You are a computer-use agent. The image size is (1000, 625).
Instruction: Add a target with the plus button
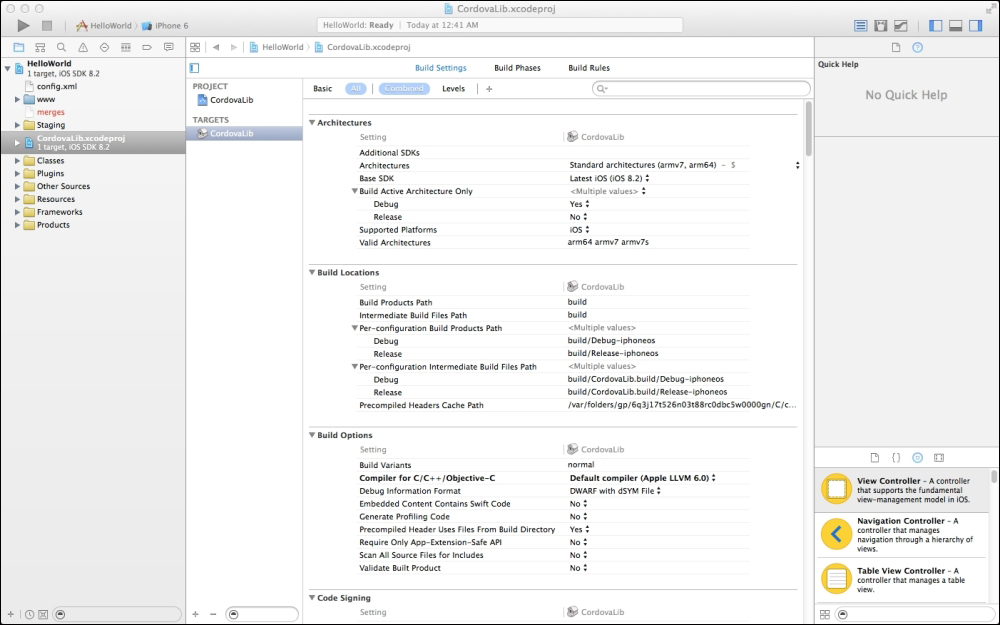[195, 614]
